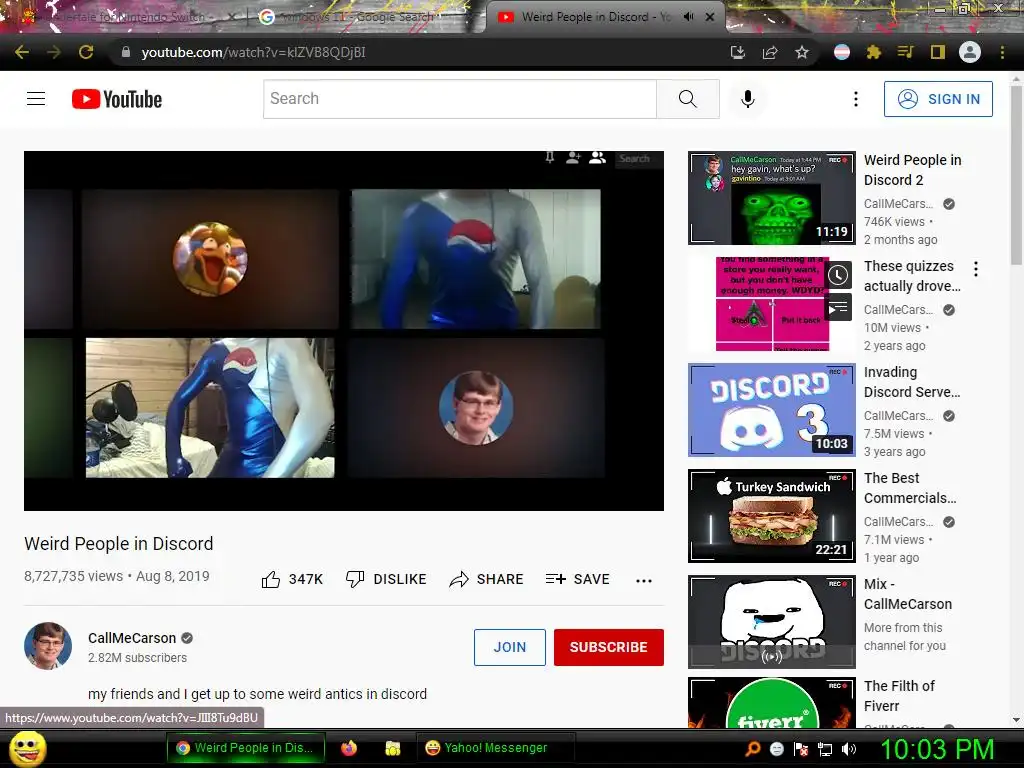This screenshot has height=768, width=1024.
Task: Share the video
Action: (x=487, y=579)
